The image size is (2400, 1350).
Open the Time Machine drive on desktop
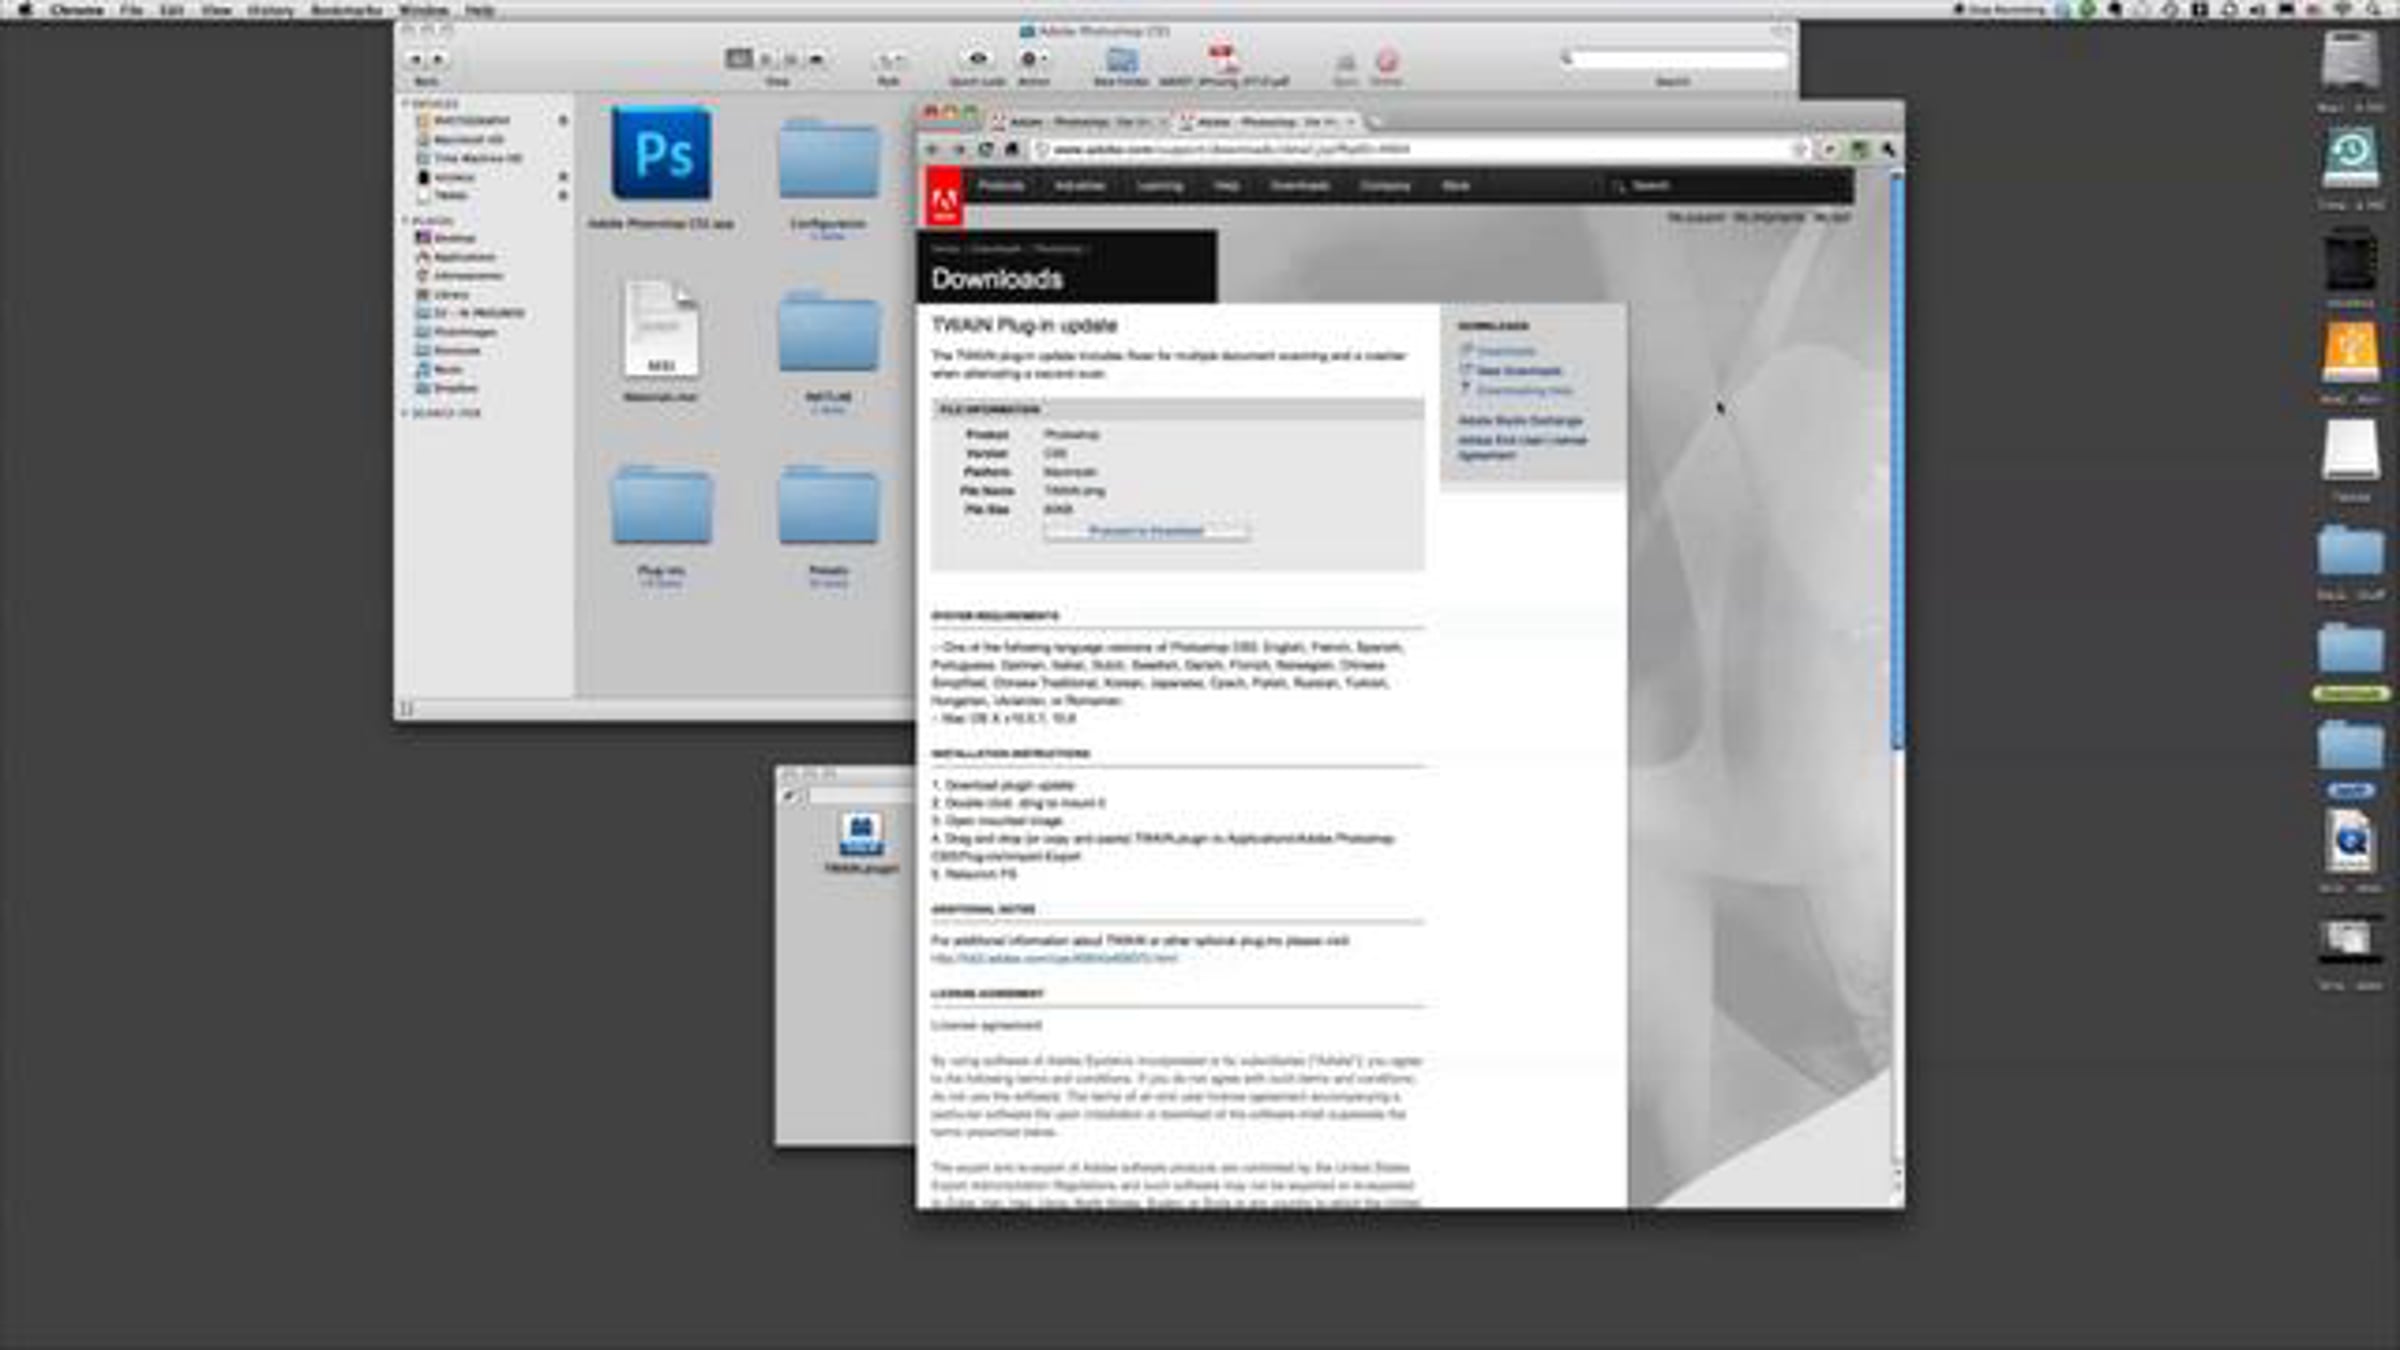click(x=2350, y=157)
